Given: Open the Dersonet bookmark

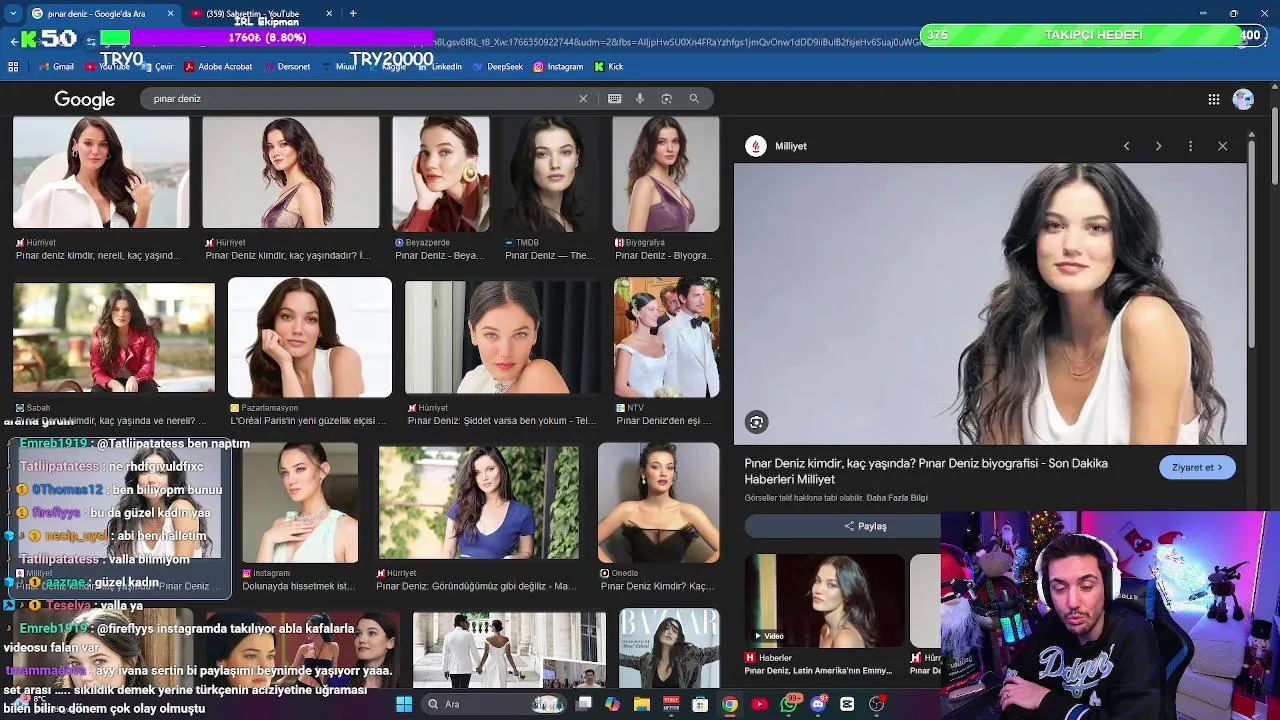Looking at the screenshot, I should (x=287, y=67).
